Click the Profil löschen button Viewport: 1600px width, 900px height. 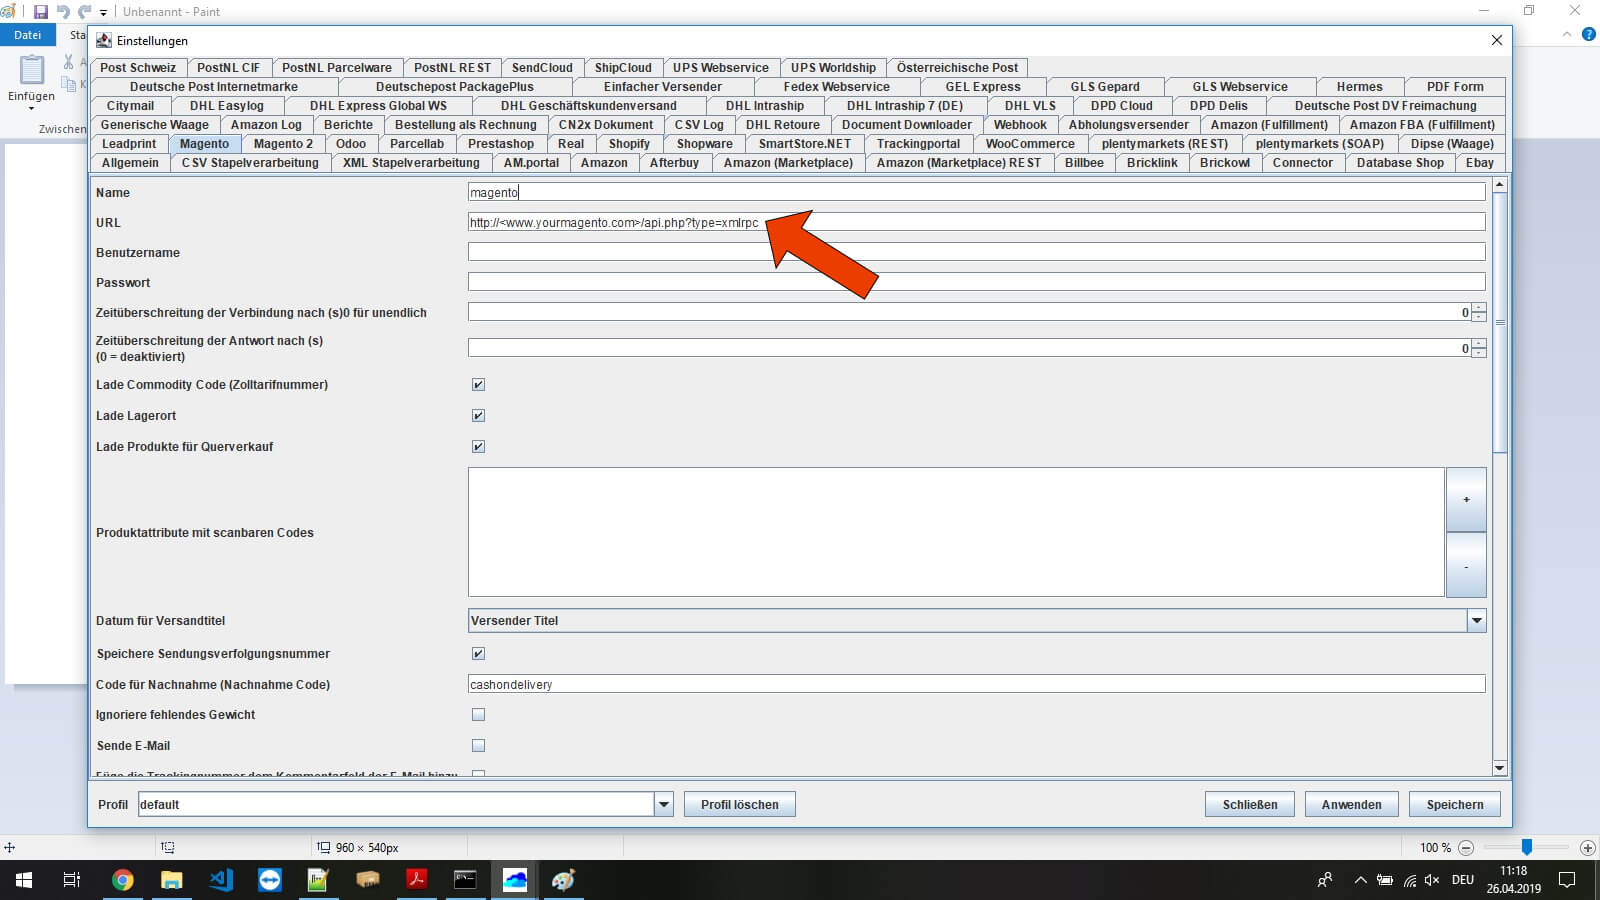click(739, 804)
